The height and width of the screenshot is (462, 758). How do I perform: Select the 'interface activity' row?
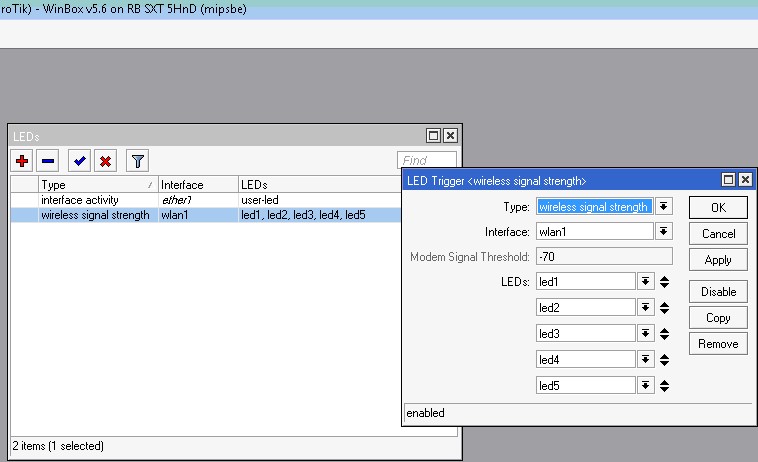click(206, 200)
